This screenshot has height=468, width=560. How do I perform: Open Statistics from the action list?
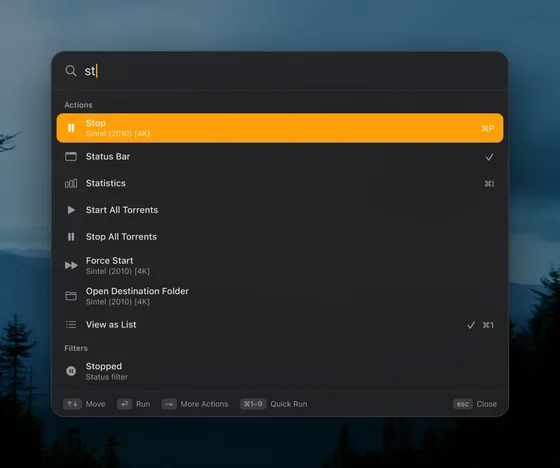pos(280,183)
